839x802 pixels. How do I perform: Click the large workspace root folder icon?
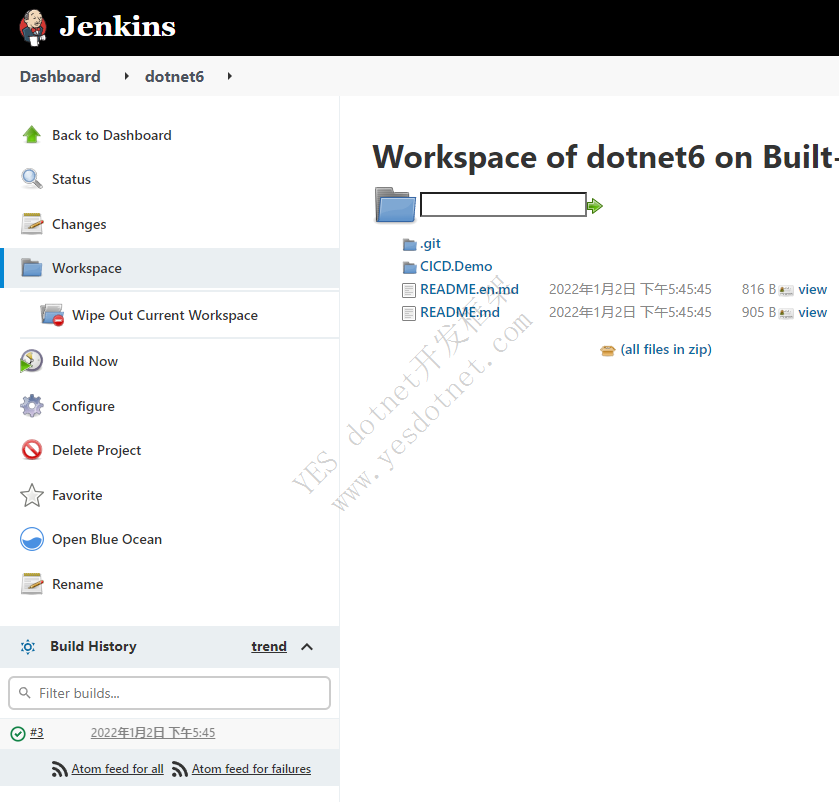pos(395,205)
